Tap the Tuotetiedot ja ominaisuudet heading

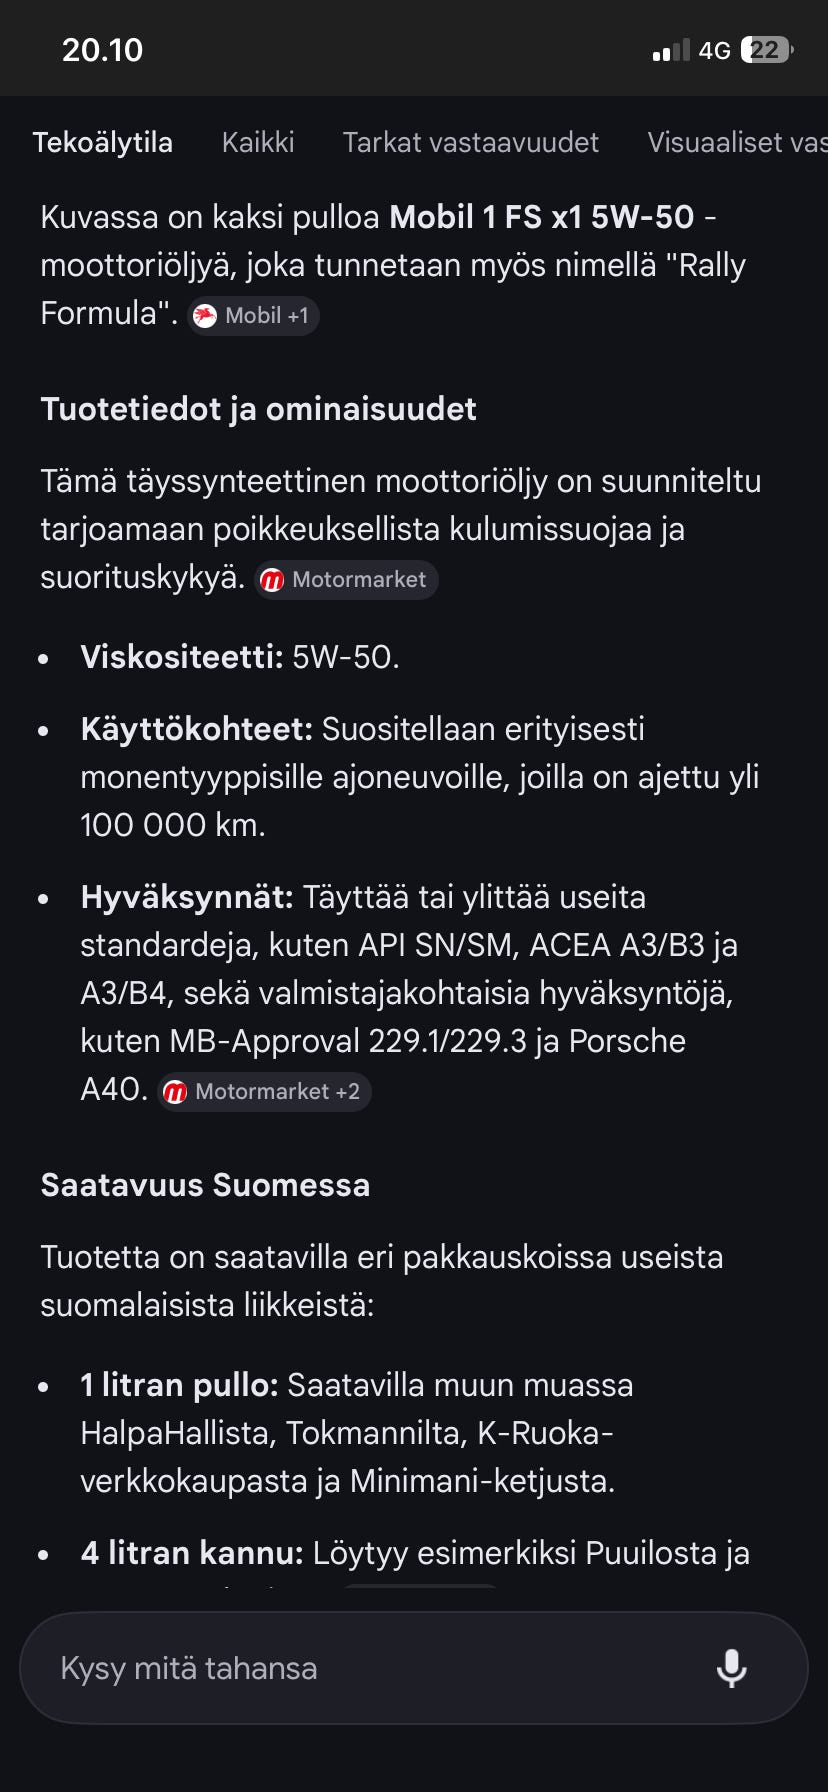tap(258, 408)
